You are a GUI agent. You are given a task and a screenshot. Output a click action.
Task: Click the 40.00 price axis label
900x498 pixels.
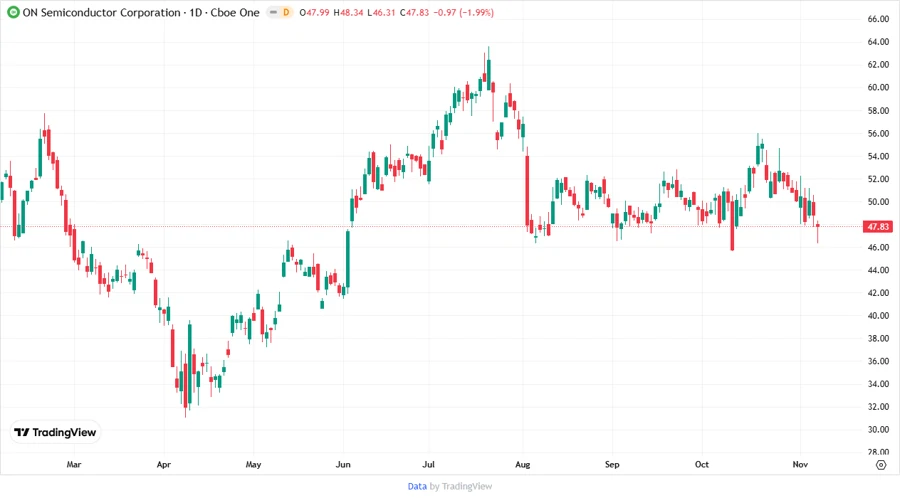point(878,316)
